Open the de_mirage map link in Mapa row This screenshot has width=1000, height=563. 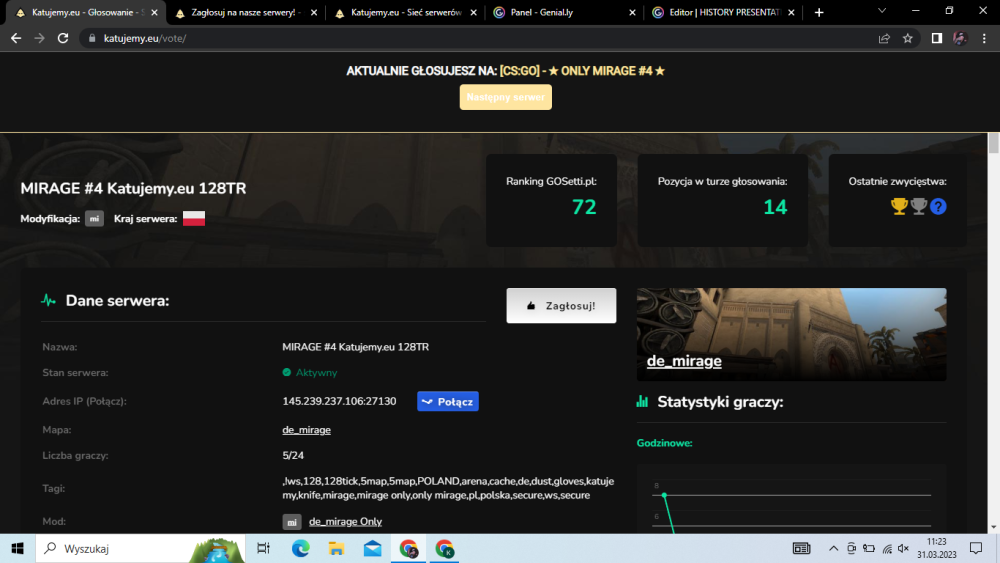tap(306, 430)
